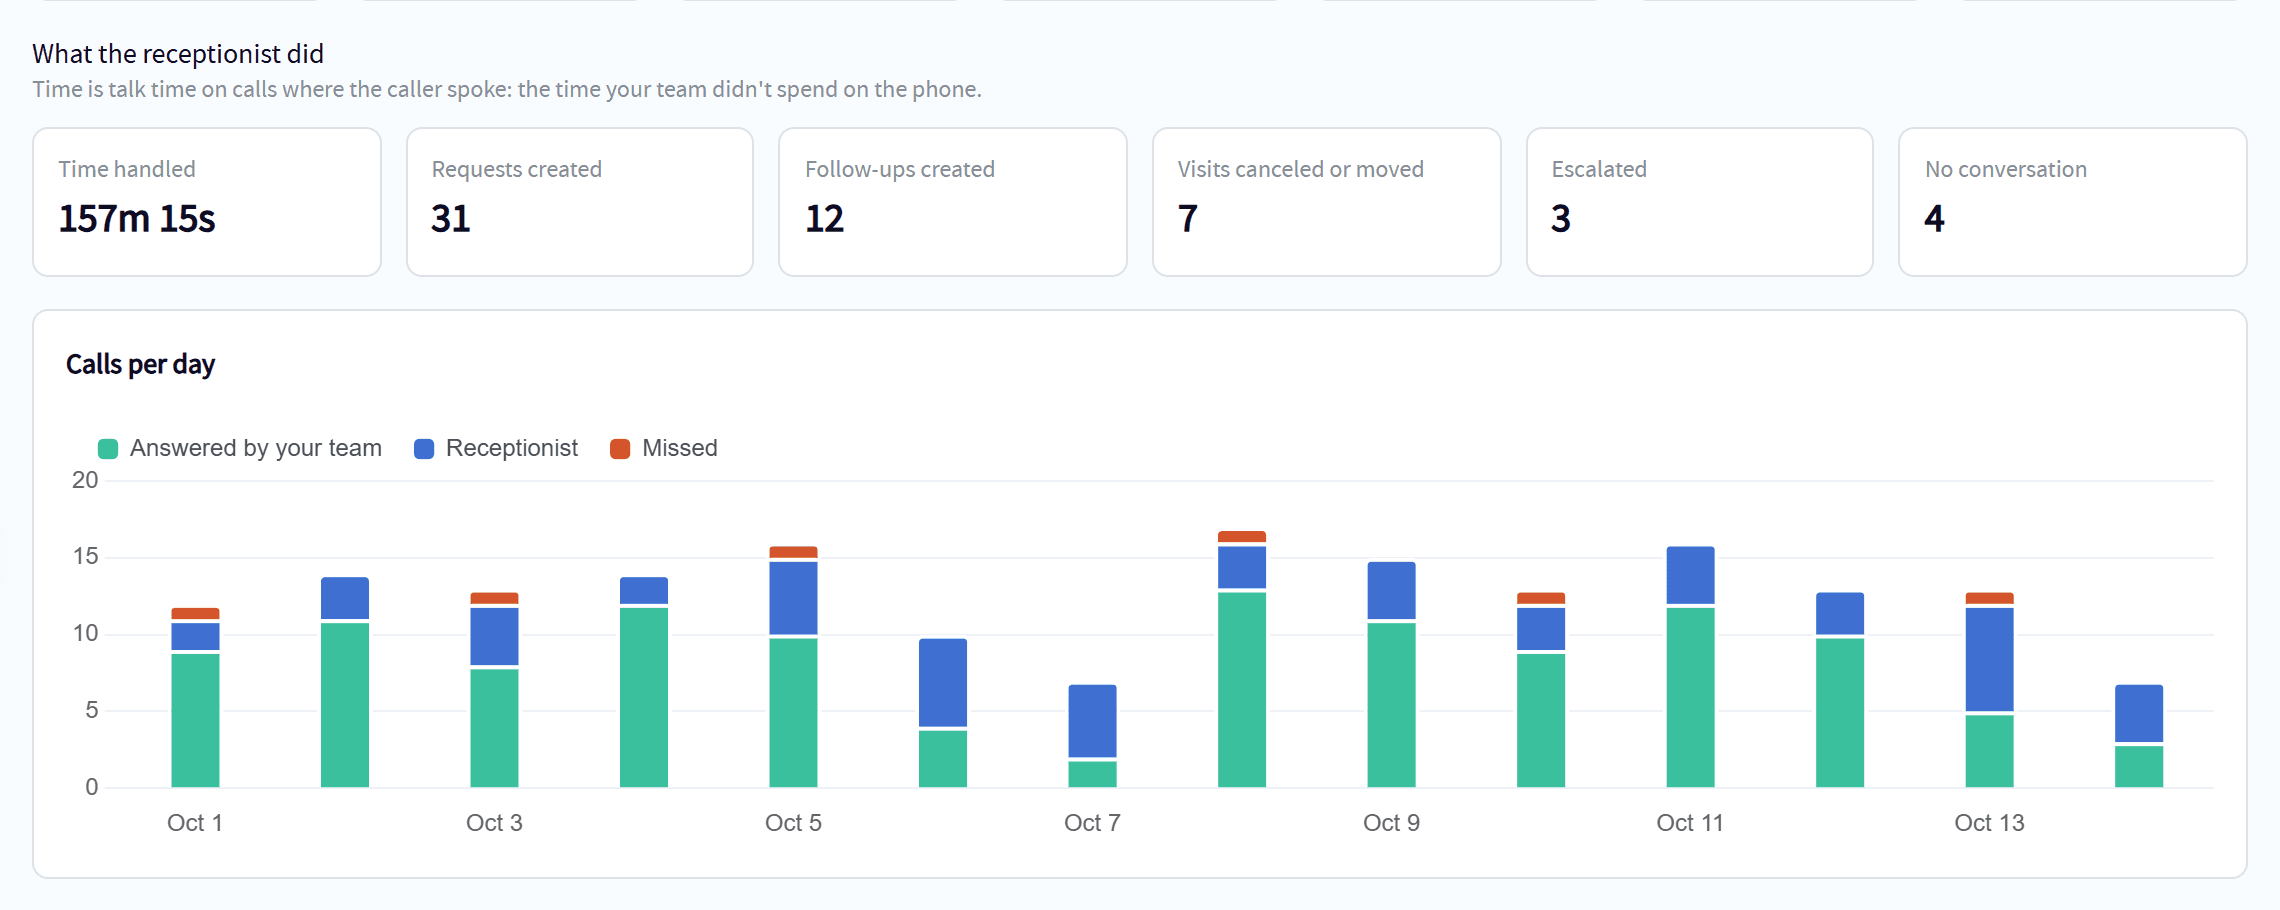The height and width of the screenshot is (910, 2280).
Task: Click the '15' y-axis label
Action: coord(85,557)
